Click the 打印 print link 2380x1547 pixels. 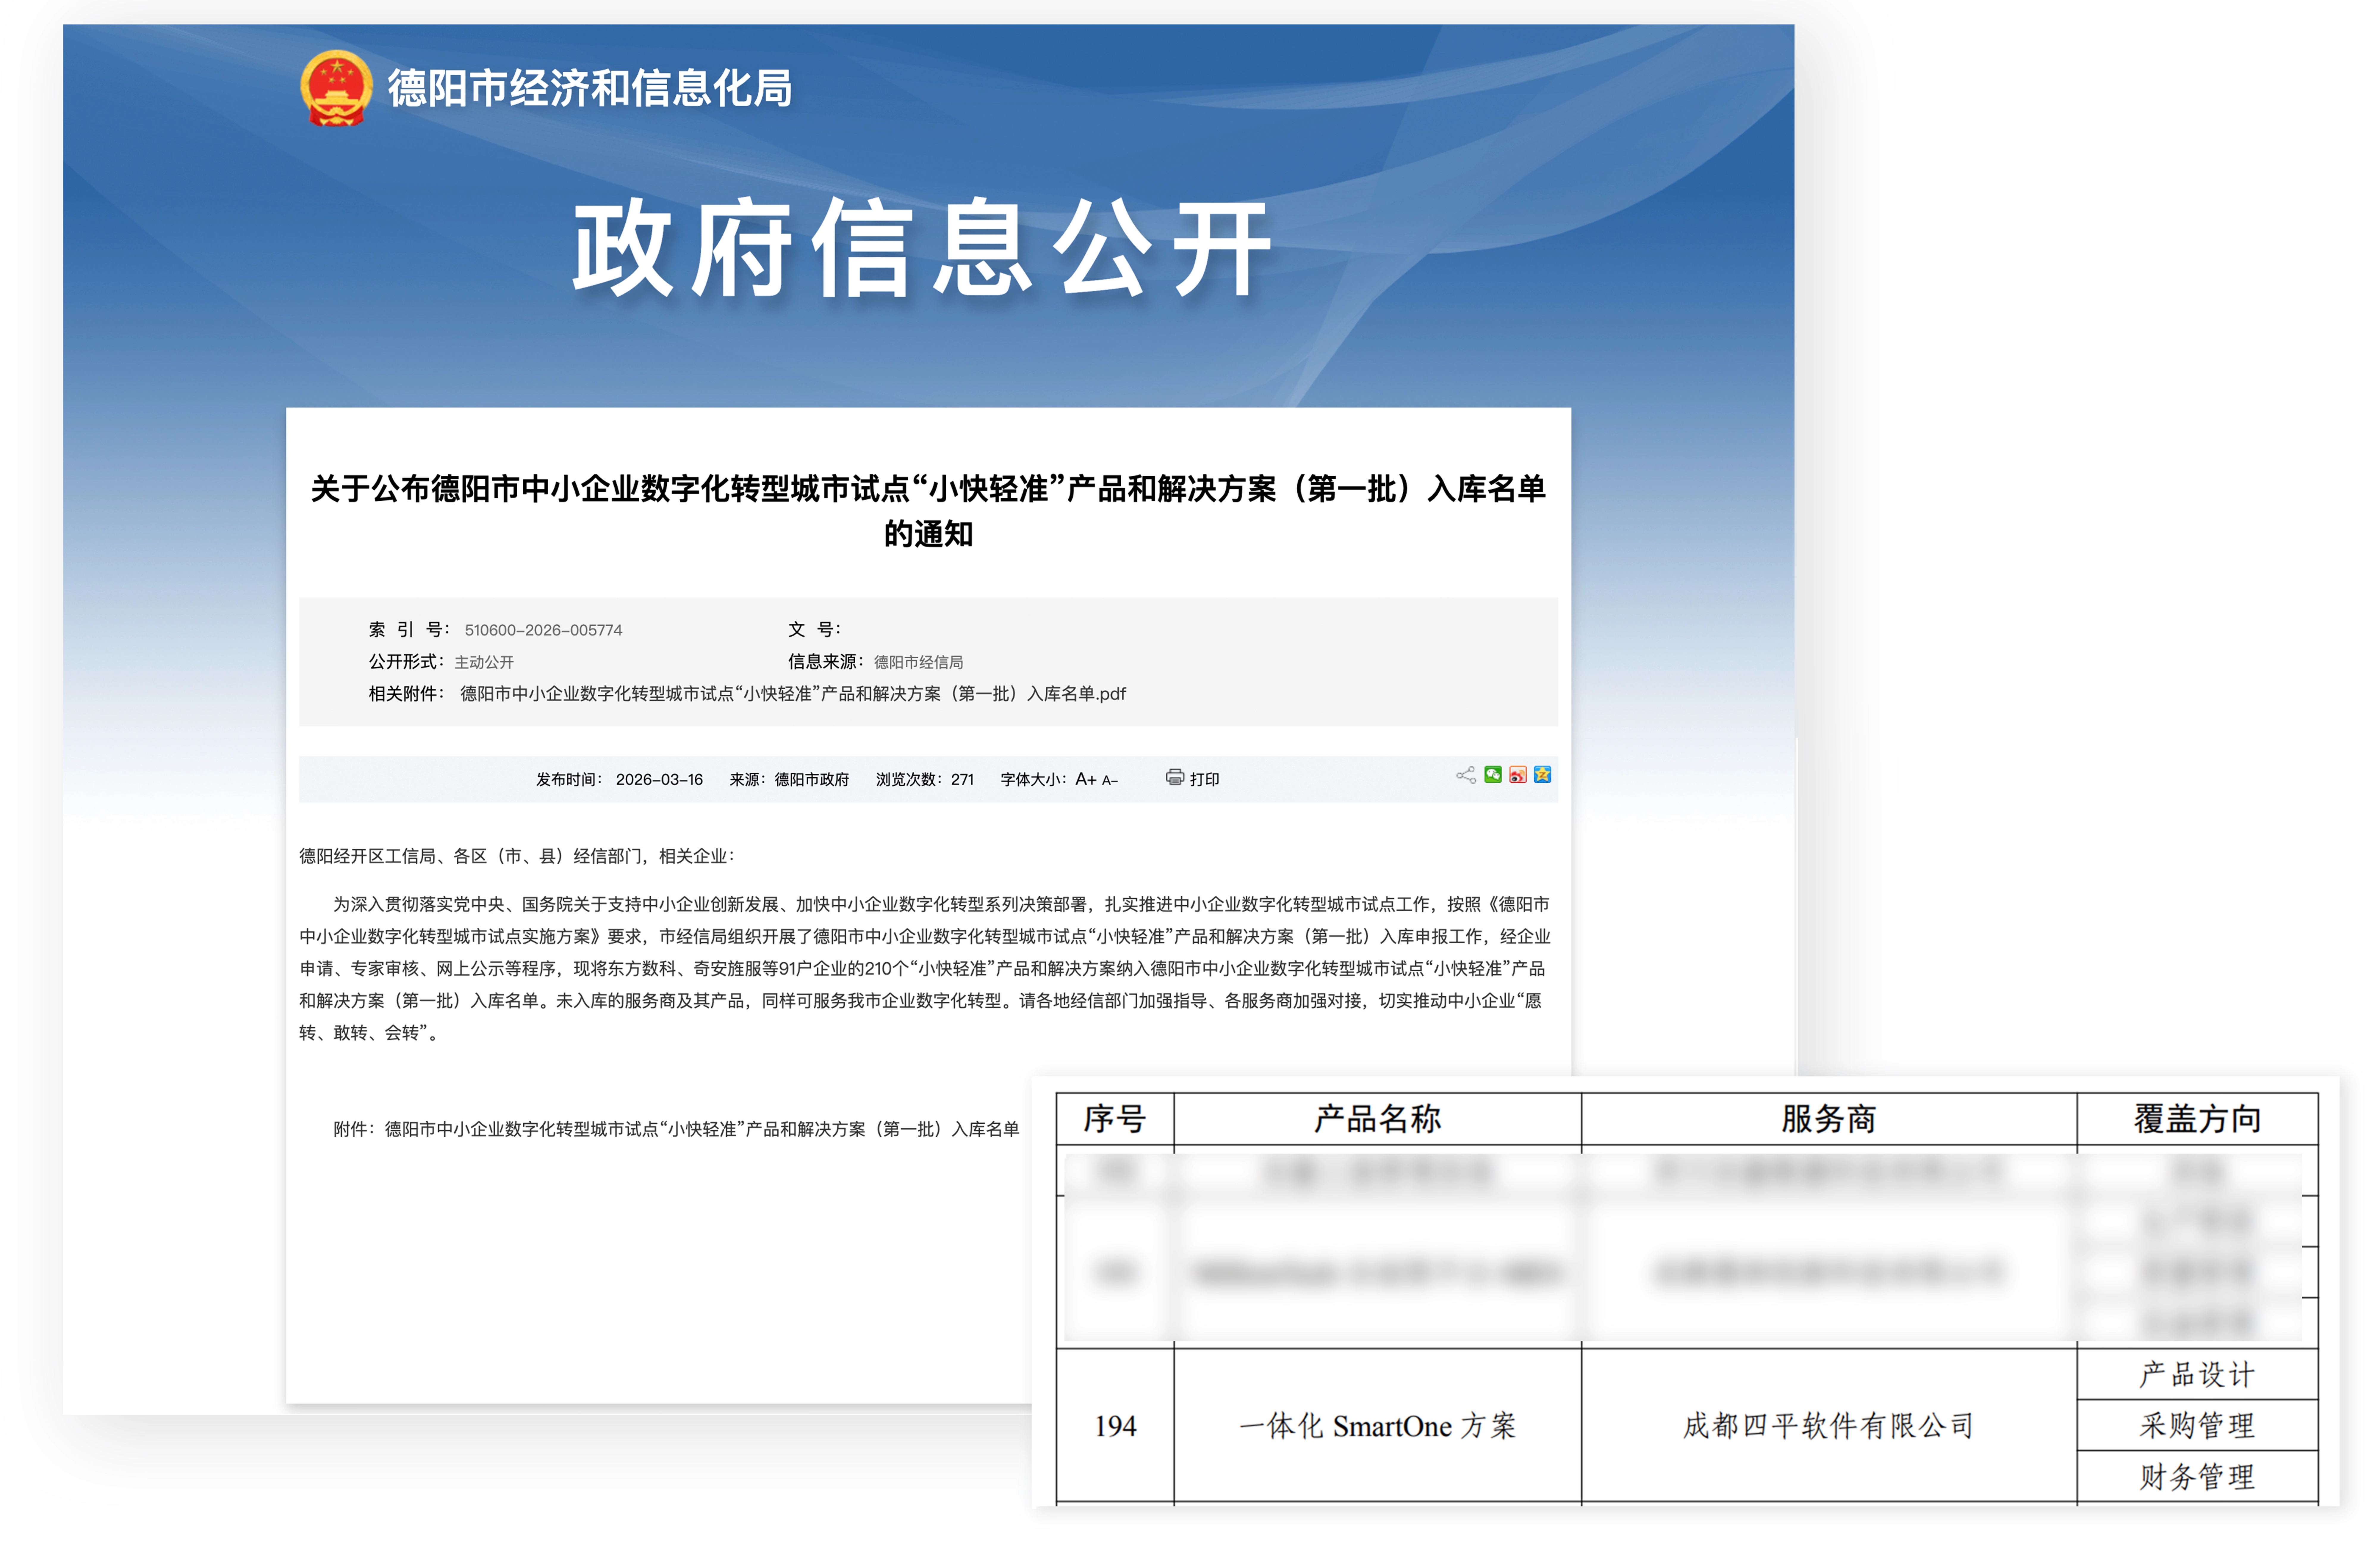(1204, 779)
